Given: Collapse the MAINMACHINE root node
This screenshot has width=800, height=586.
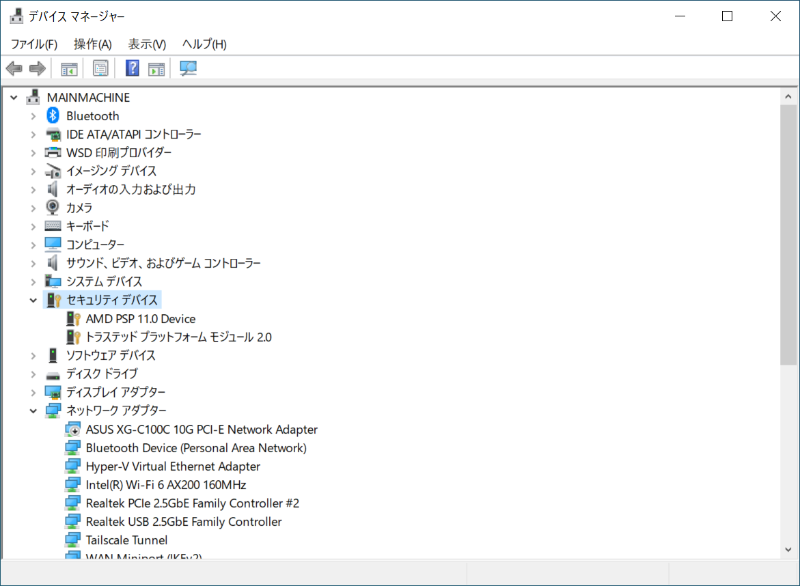Looking at the screenshot, I should (x=13, y=98).
